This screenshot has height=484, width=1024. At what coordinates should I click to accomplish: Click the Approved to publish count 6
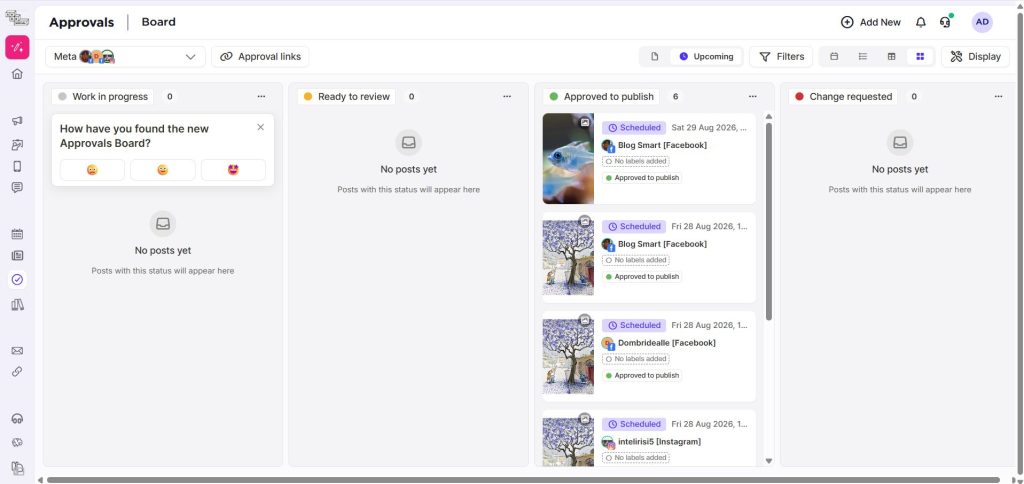[x=675, y=97]
